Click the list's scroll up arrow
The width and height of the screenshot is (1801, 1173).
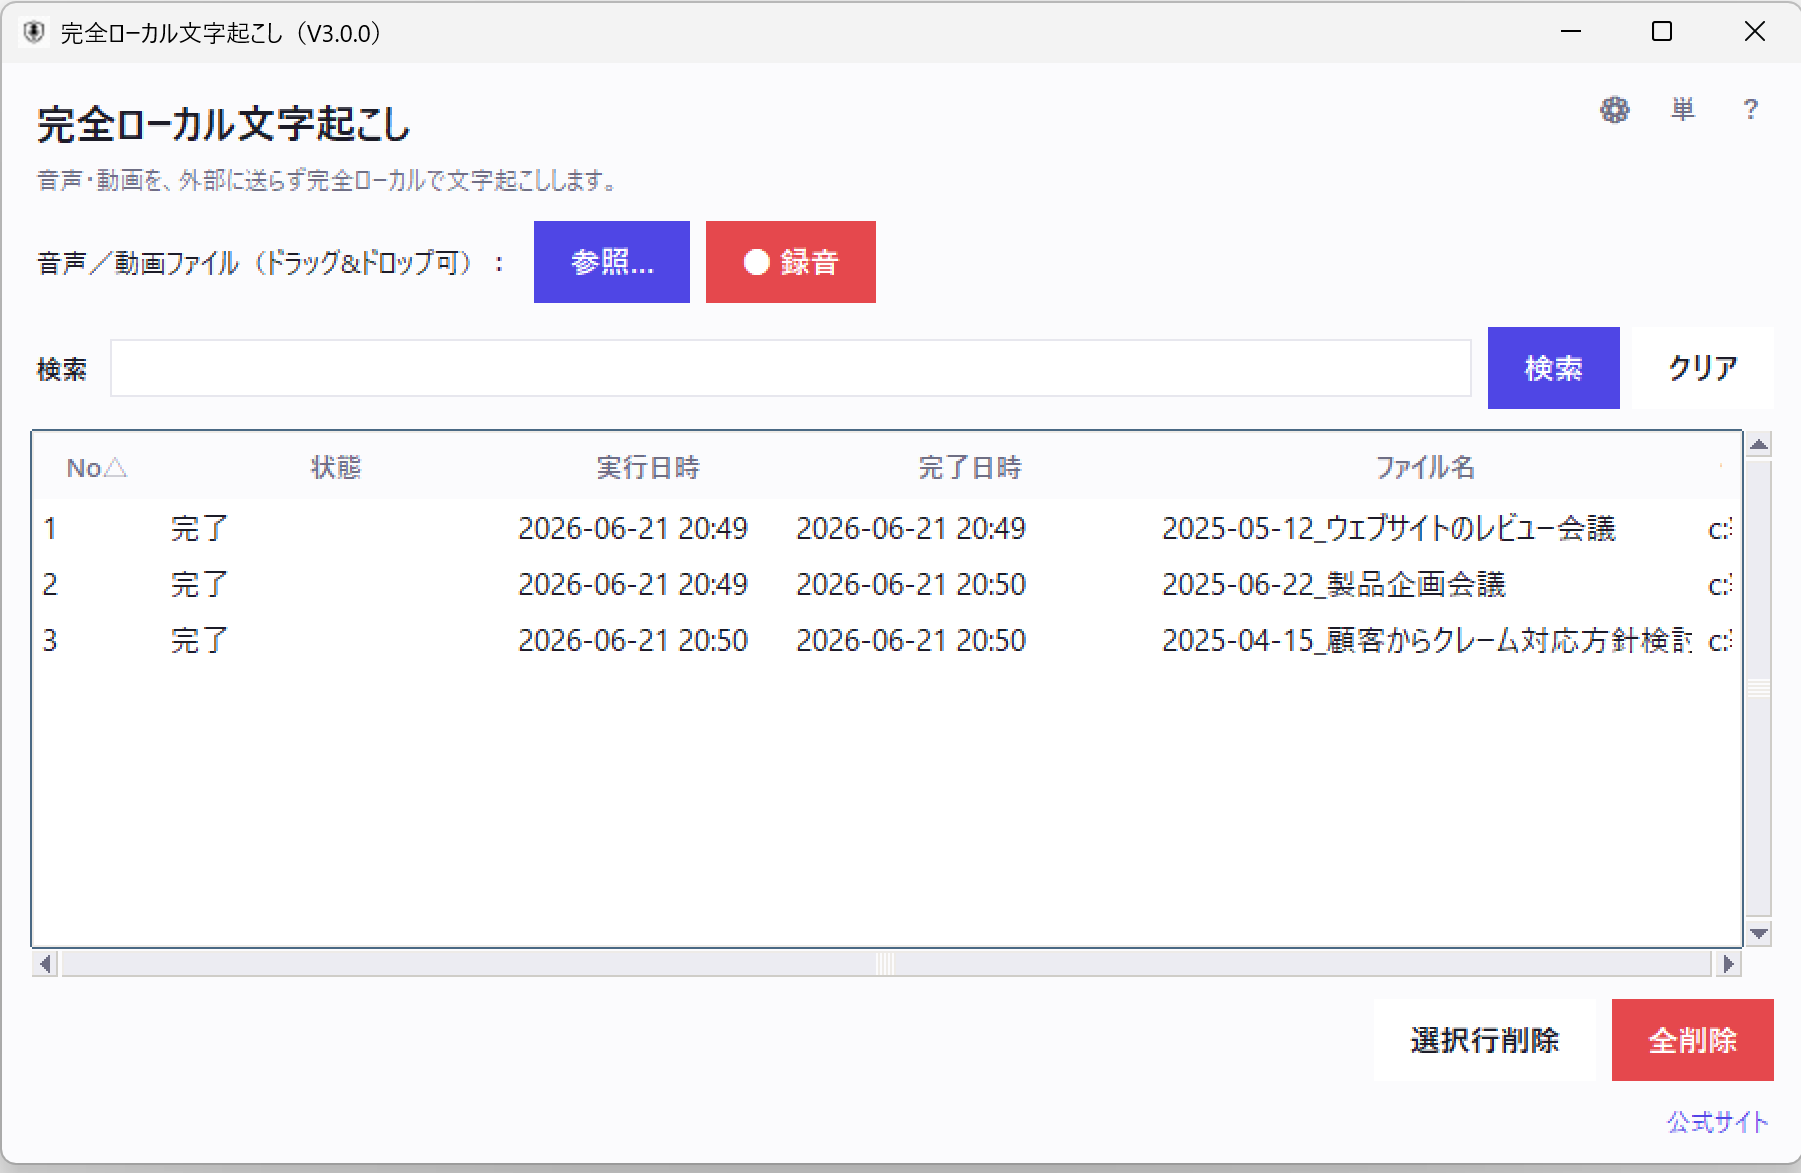pos(1759,444)
